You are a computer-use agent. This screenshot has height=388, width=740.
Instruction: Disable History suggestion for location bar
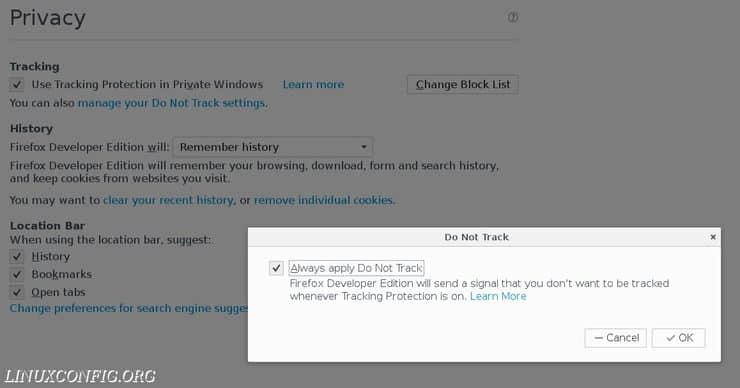[17, 257]
